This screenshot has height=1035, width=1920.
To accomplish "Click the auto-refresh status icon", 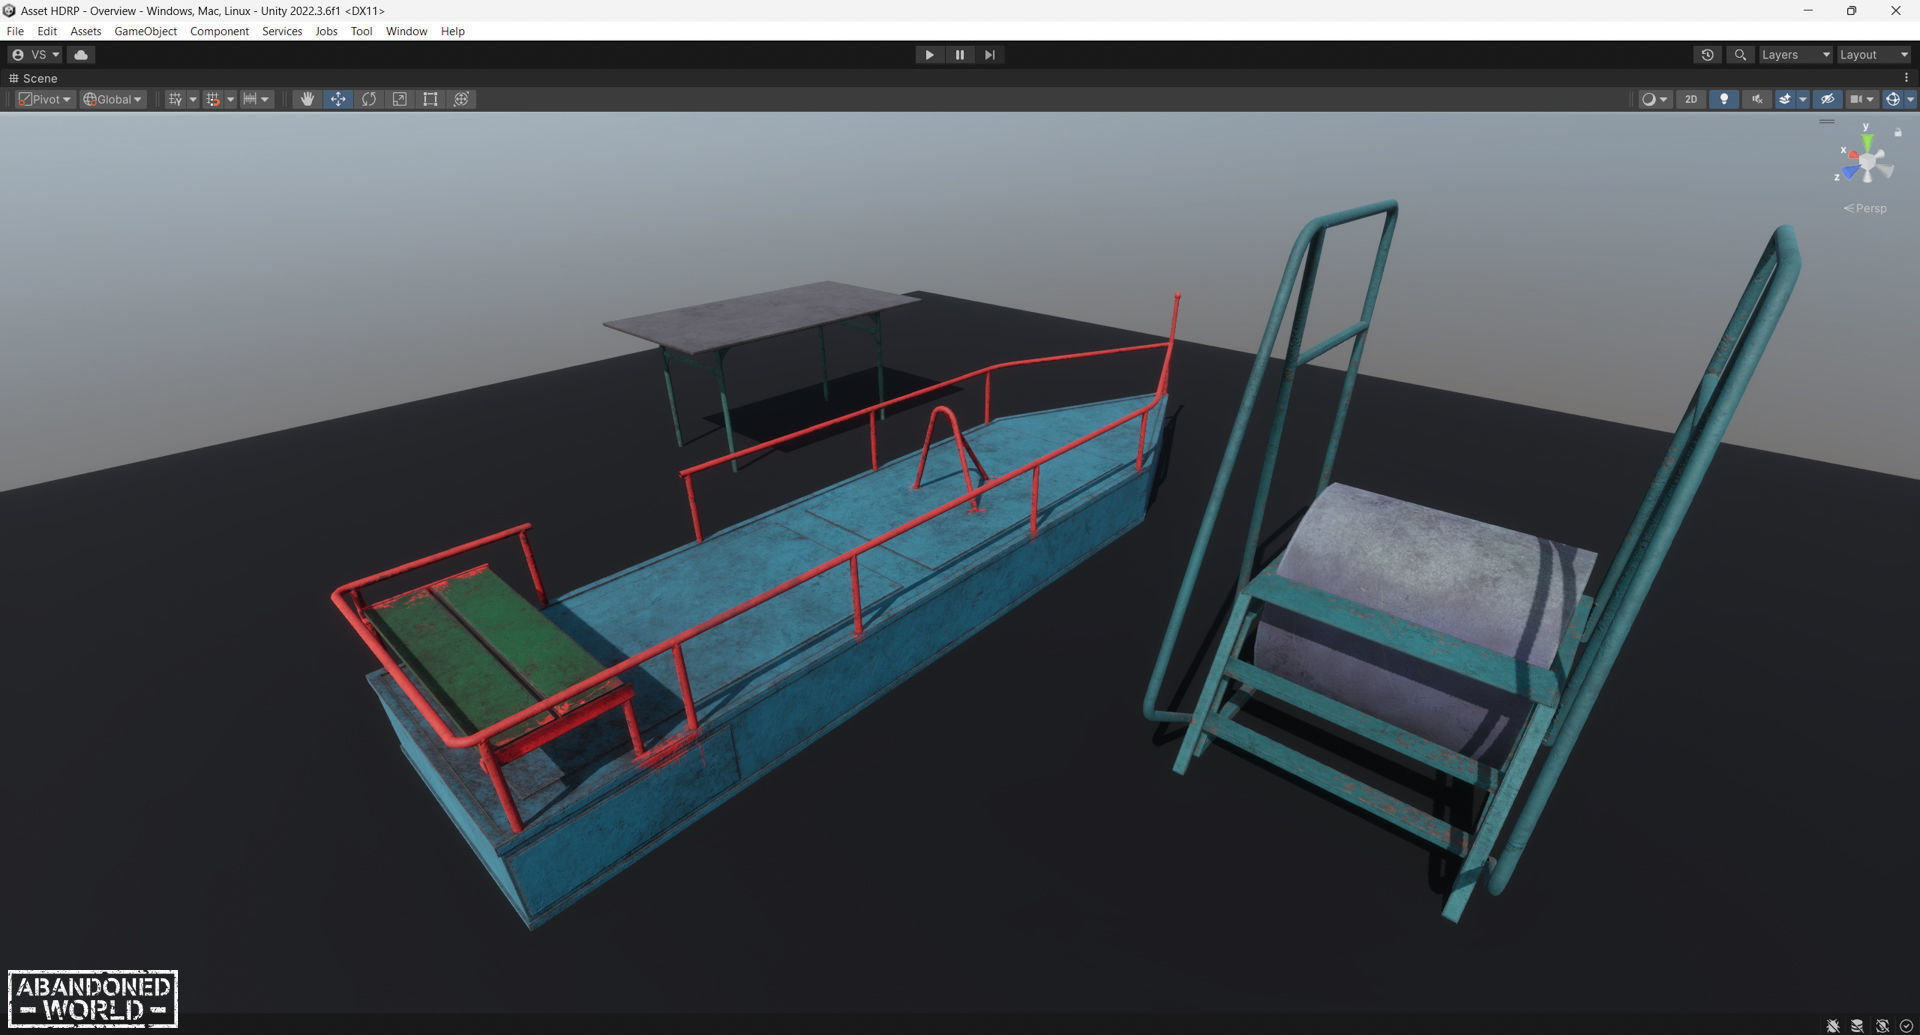I will [x=1882, y=1026].
